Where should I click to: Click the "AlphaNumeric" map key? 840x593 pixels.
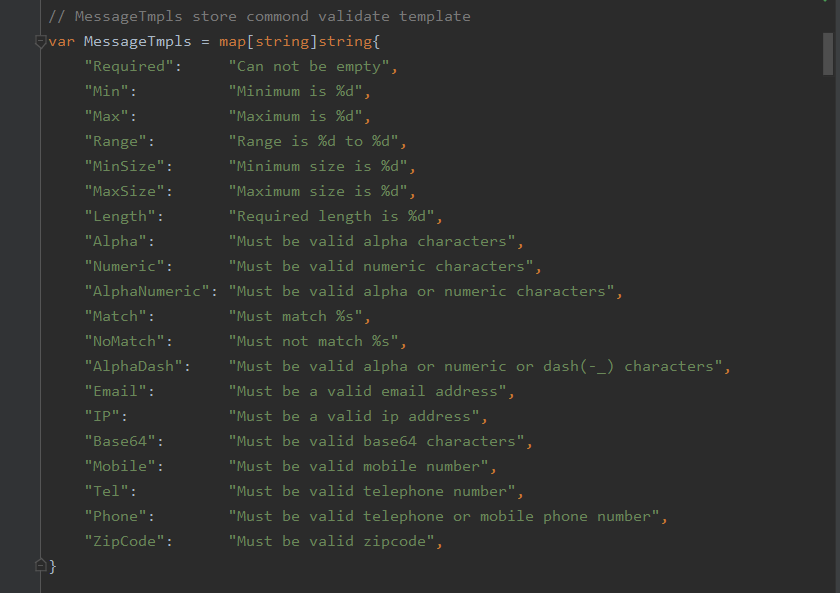pos(147,291)
